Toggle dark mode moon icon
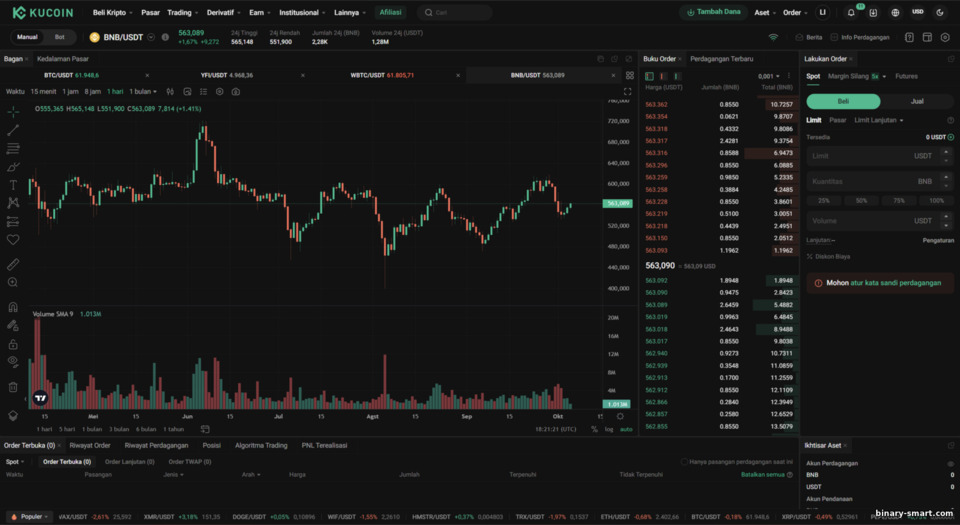This screenshot has width=960, height=525. click(940, 12)
